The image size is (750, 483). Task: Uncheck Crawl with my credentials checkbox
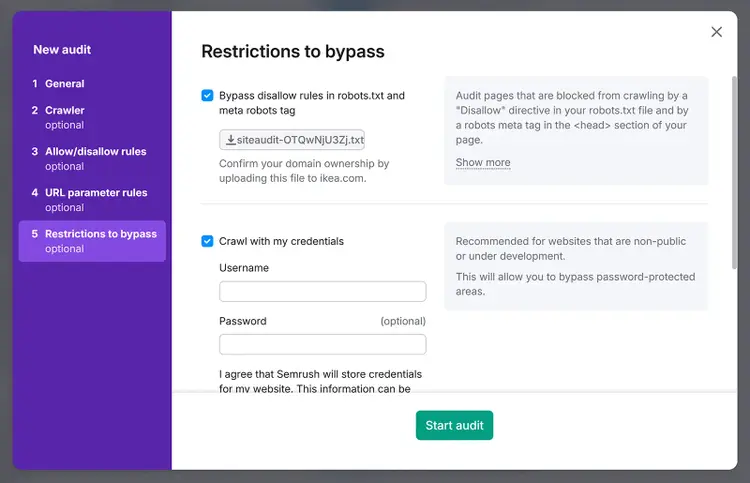tap(207, 241)
